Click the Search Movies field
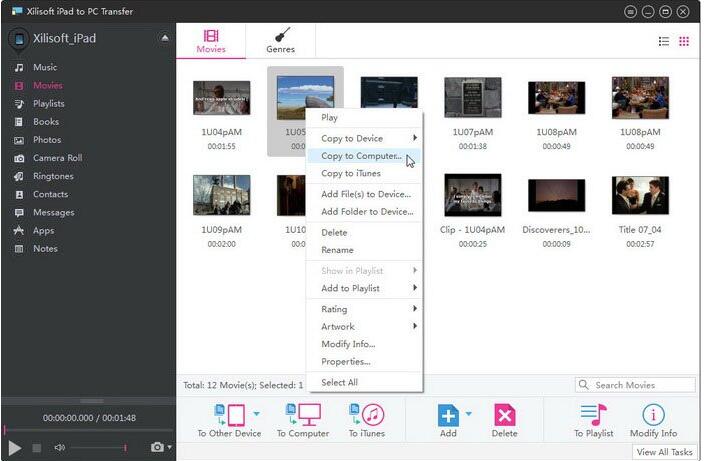 point(635,385)
